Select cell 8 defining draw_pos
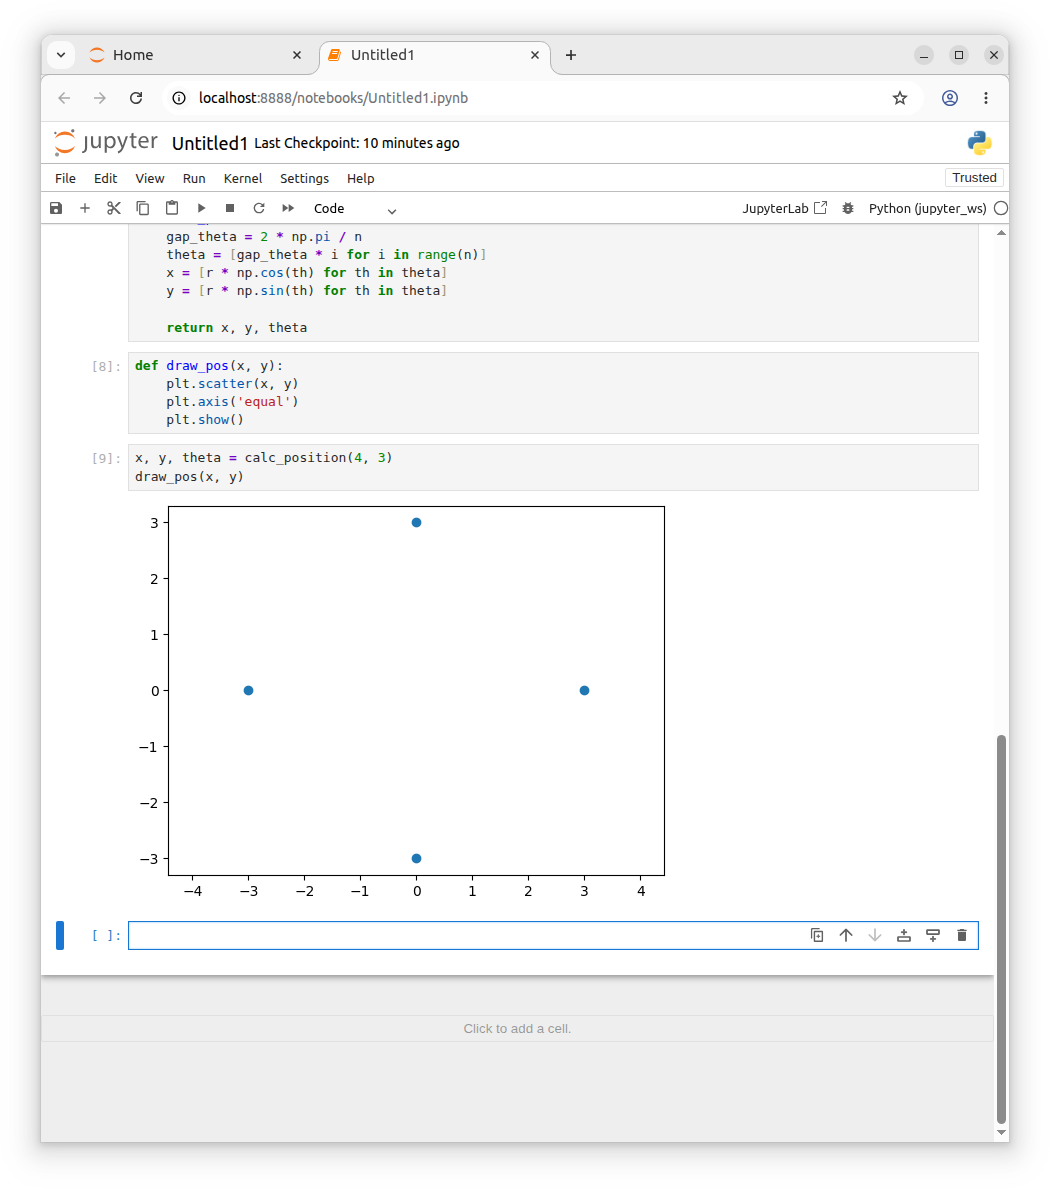 [x=553, y=393]
